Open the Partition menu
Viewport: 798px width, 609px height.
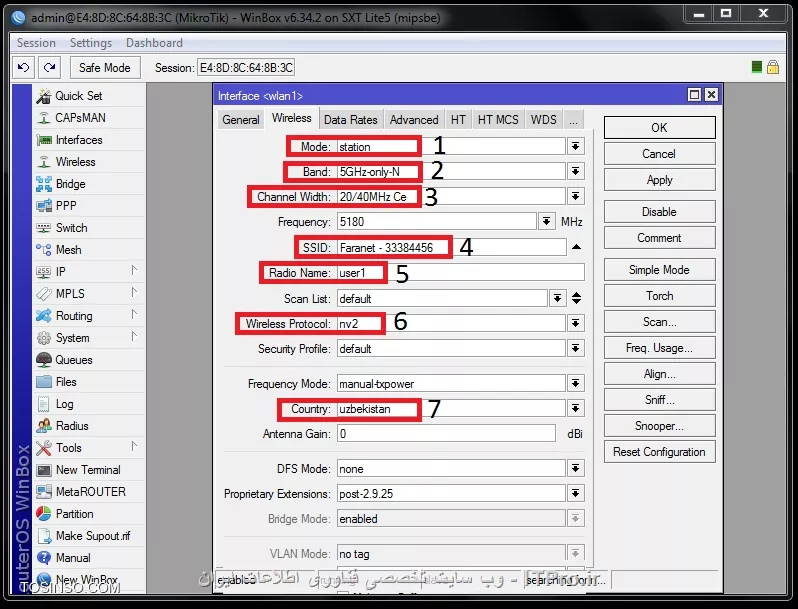[x=89, y=514]
